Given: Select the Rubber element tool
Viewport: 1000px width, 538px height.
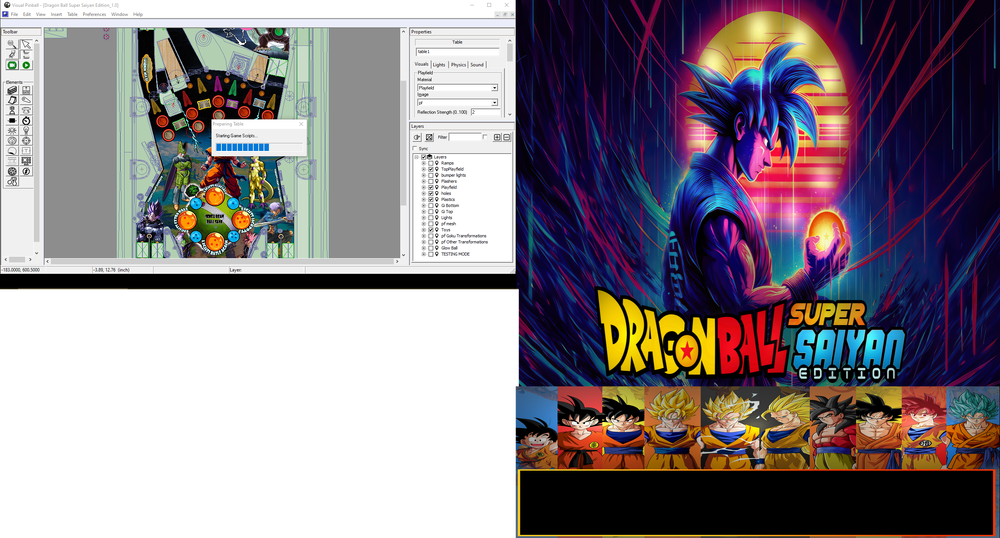Looking at the screenshot, I should [11, 182].
